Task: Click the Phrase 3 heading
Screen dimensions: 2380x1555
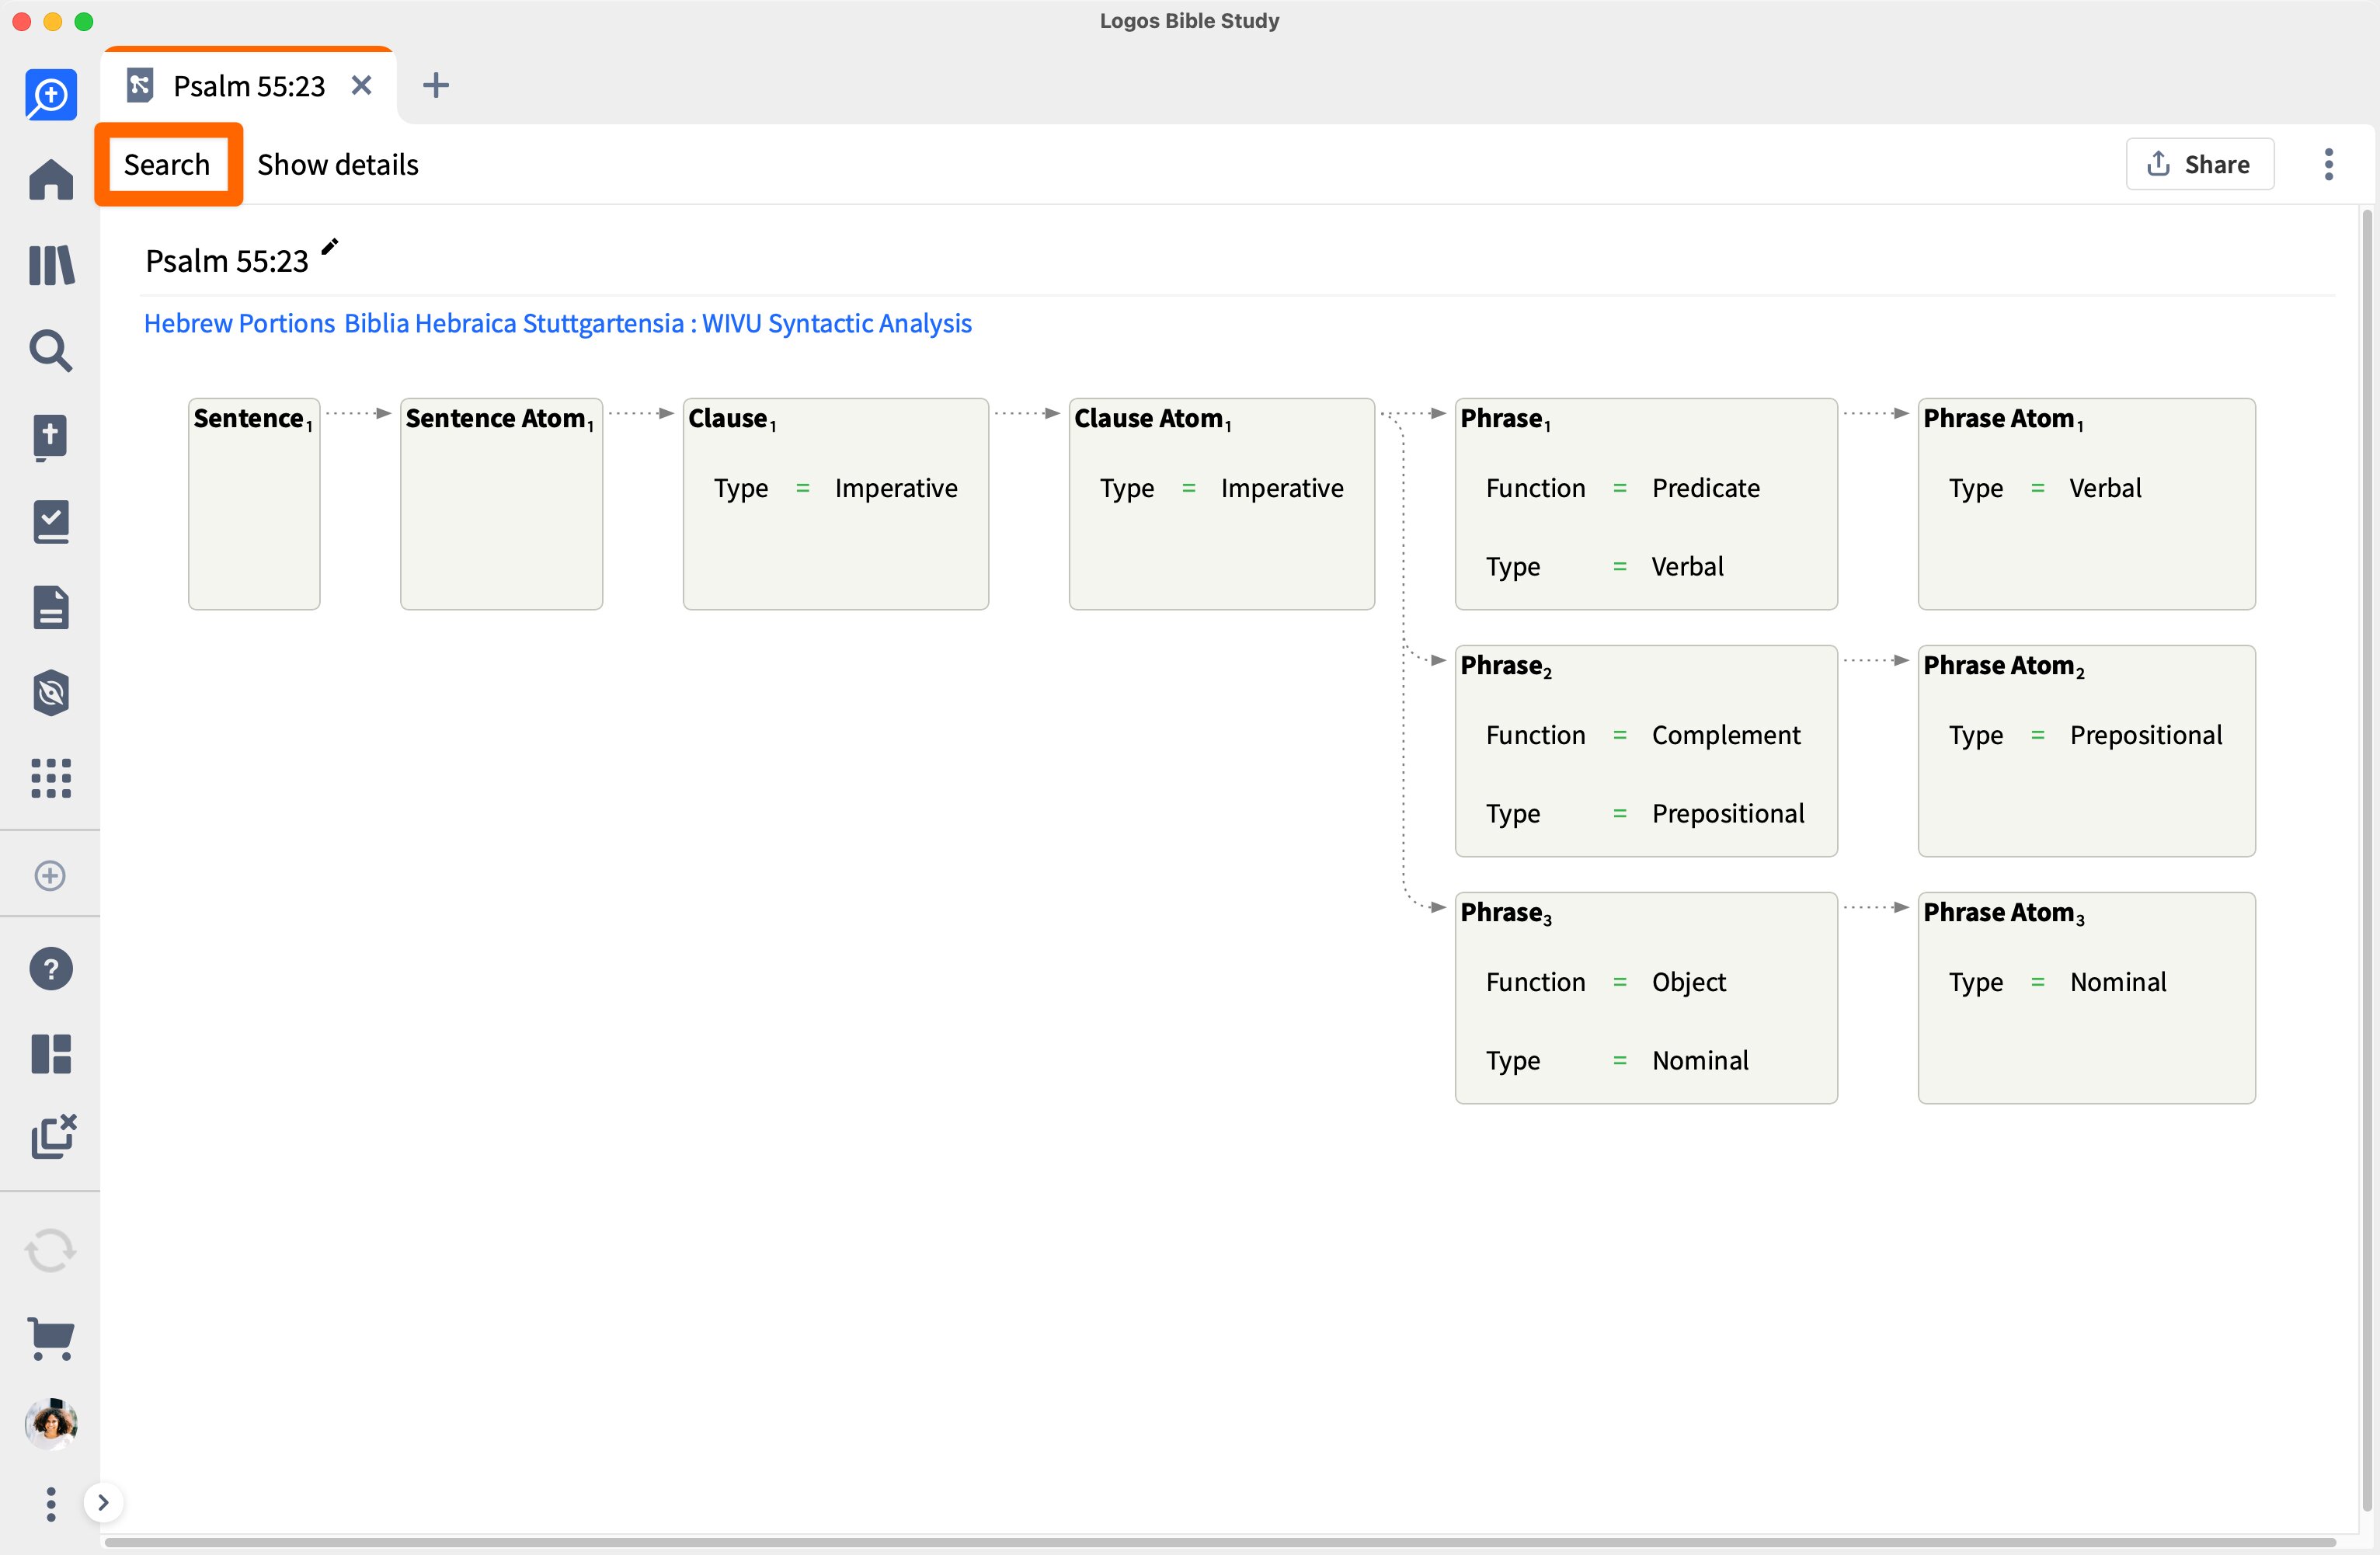Action: tap(1506, 913)
